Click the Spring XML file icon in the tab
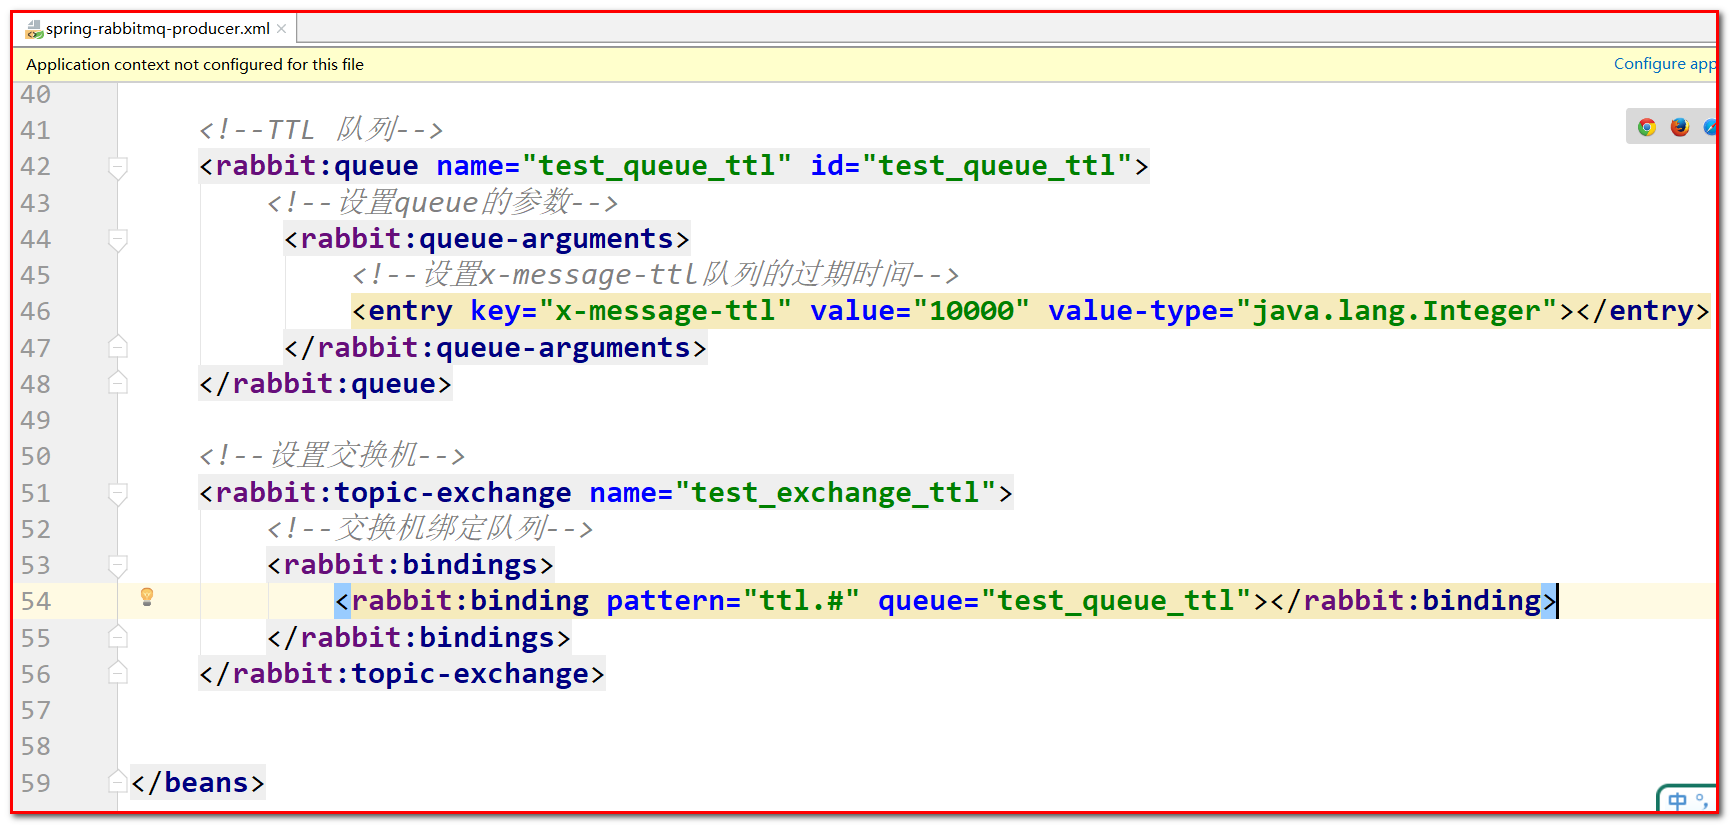This screenshot has height=825, width=1730. point(34,29)
